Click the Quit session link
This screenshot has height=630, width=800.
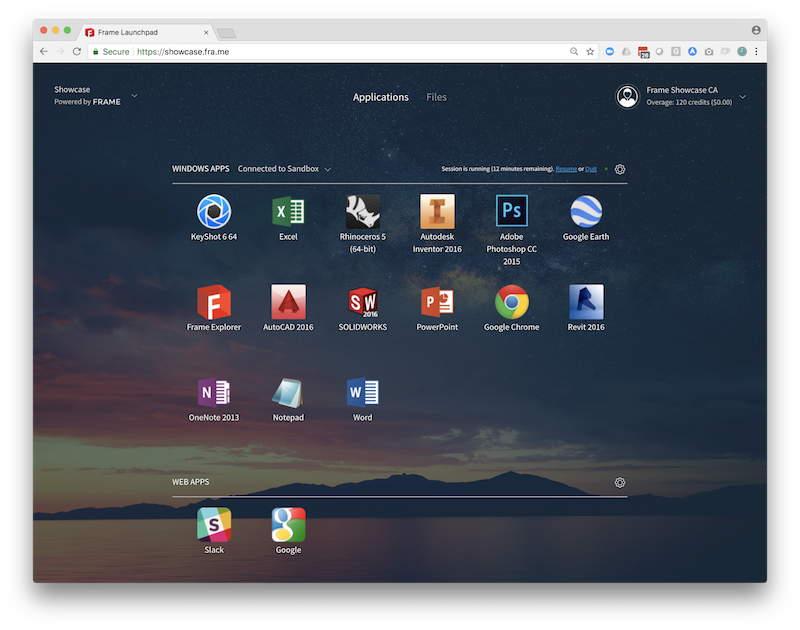(x=591, y=169)
